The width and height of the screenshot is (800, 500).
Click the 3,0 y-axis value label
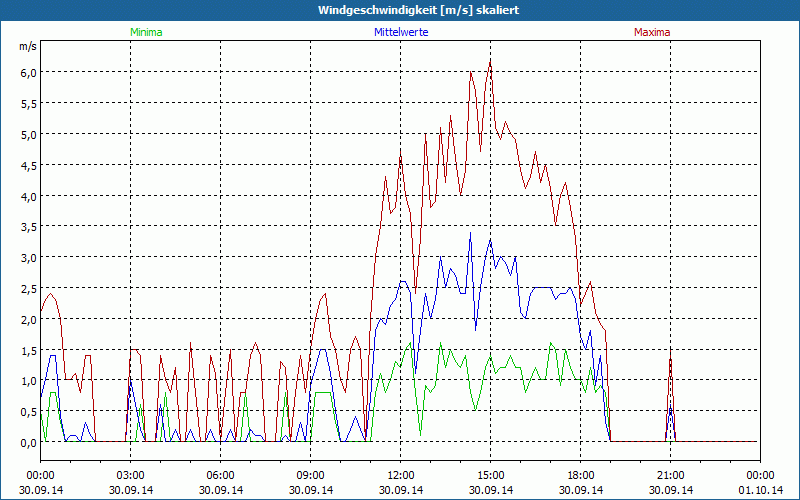29,258
